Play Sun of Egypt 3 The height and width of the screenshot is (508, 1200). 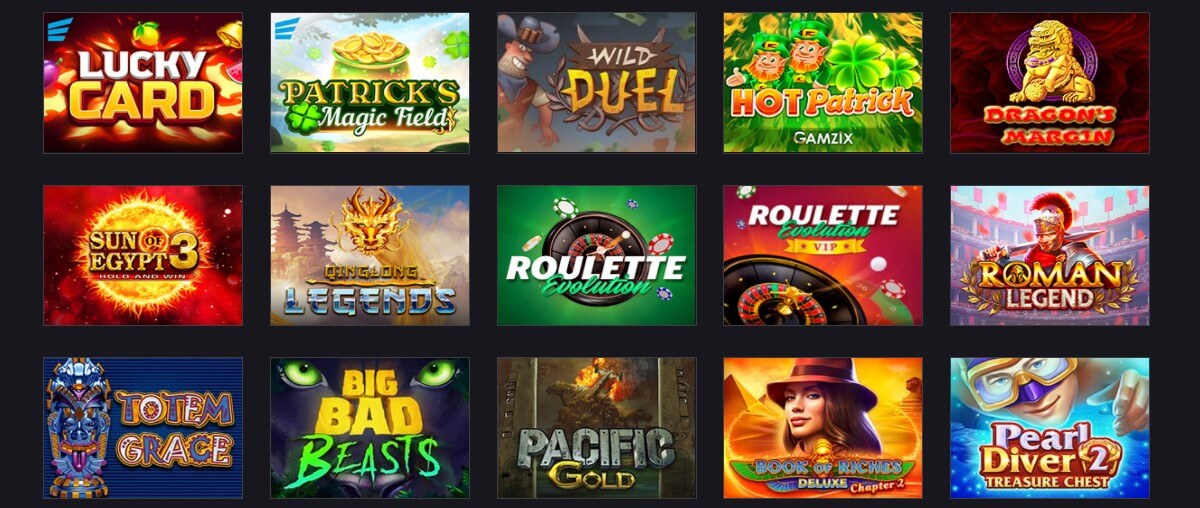click(143, 255)
